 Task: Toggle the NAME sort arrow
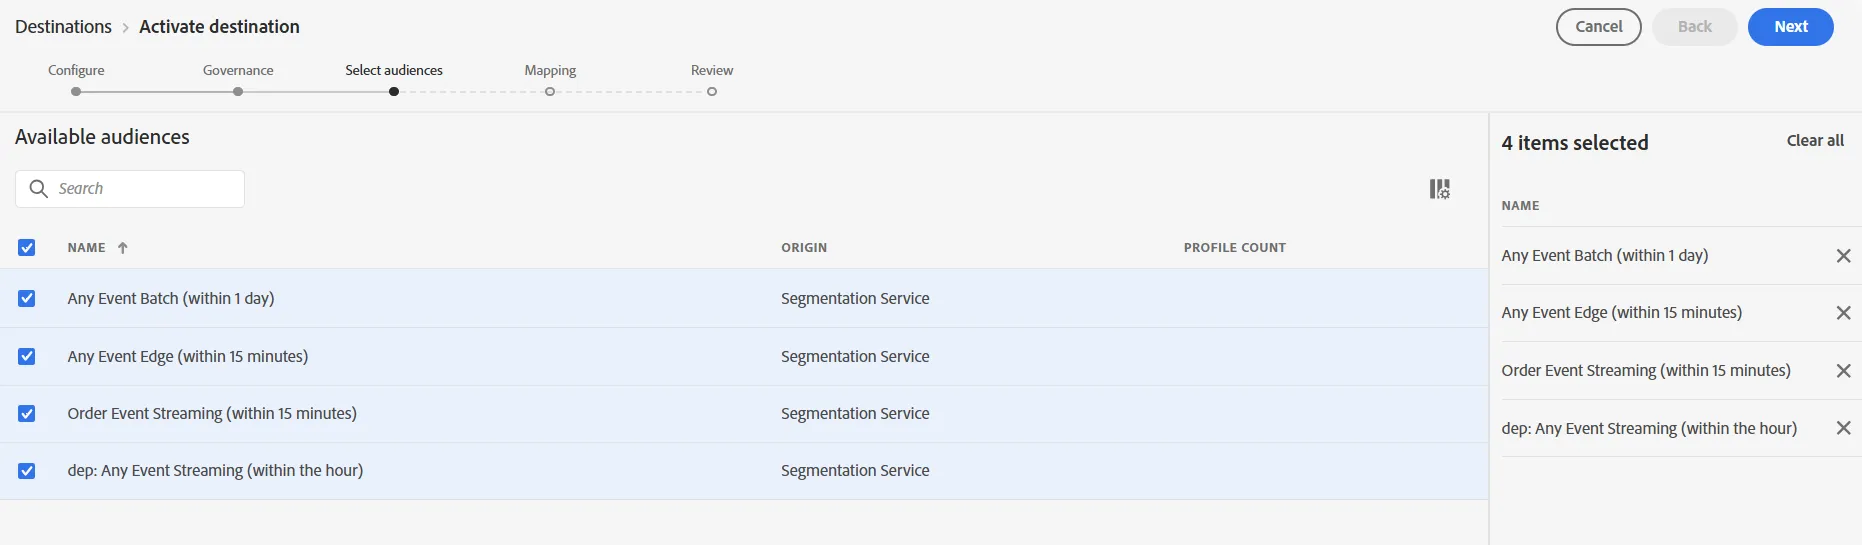[x=123, y=248]
